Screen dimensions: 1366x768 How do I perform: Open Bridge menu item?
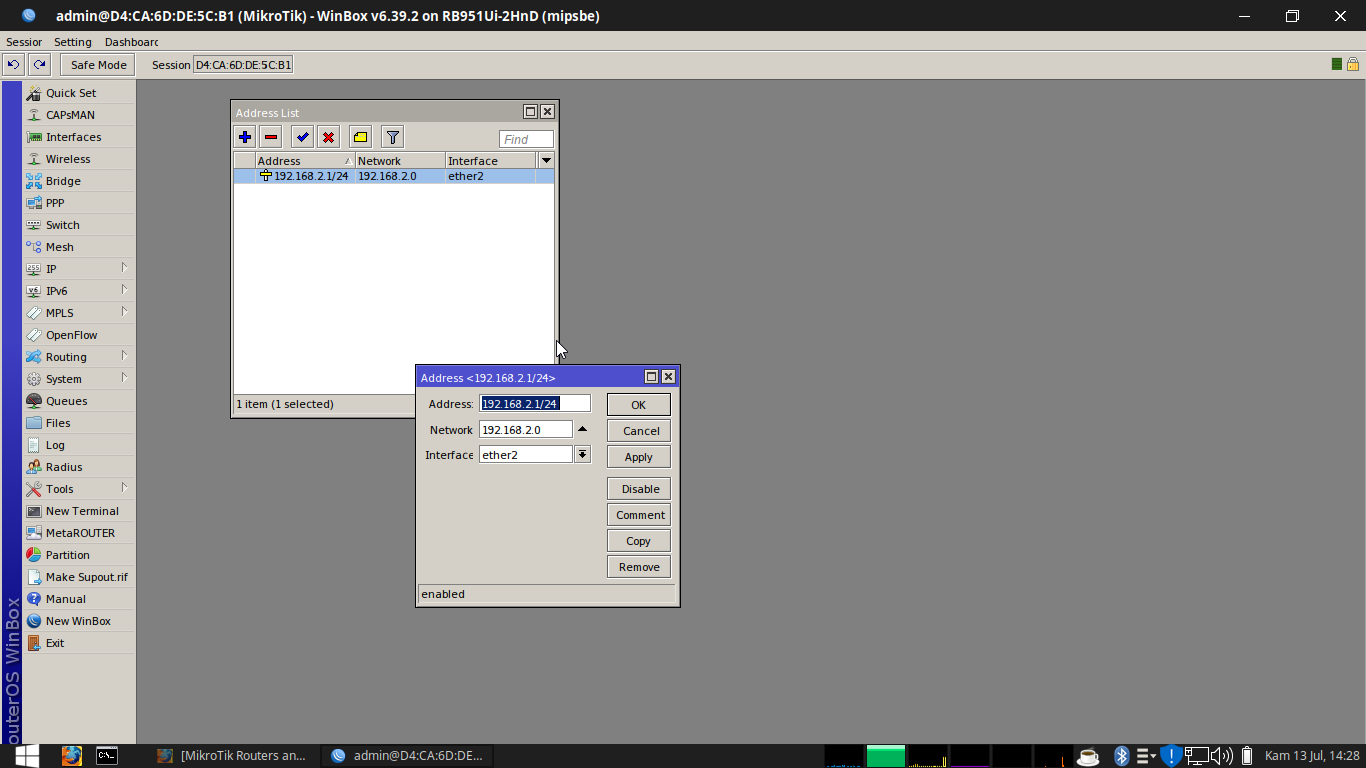point(79,181)
